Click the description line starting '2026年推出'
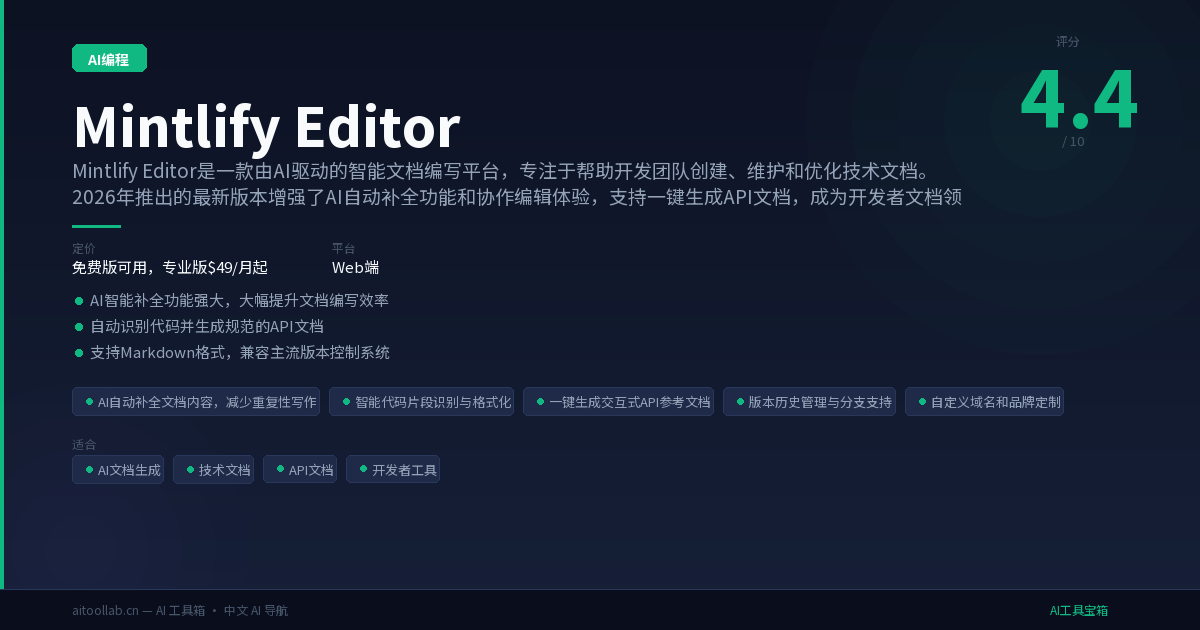Screen dimensions: 1200x630 tap(517, 196)
